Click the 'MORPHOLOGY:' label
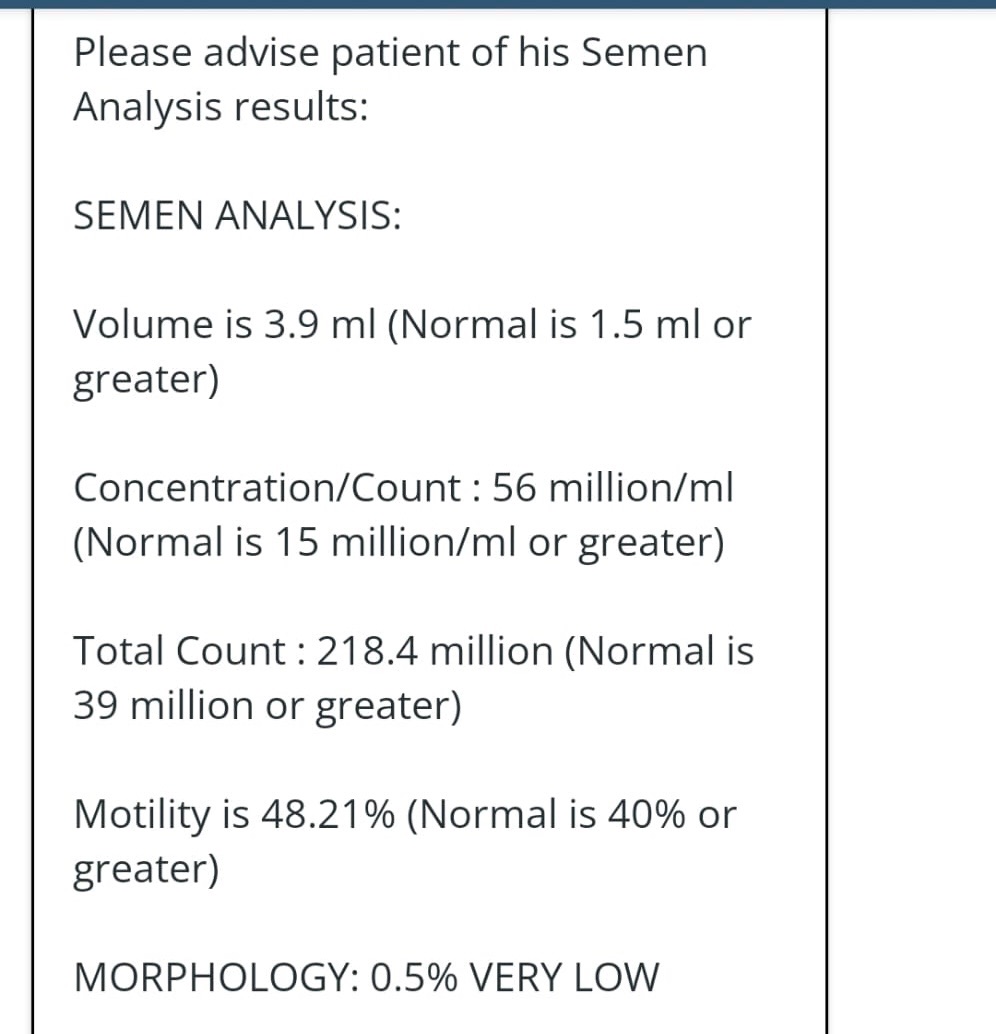The height and width of the screenshot is (1034, 996). click(x=216, y=977)
